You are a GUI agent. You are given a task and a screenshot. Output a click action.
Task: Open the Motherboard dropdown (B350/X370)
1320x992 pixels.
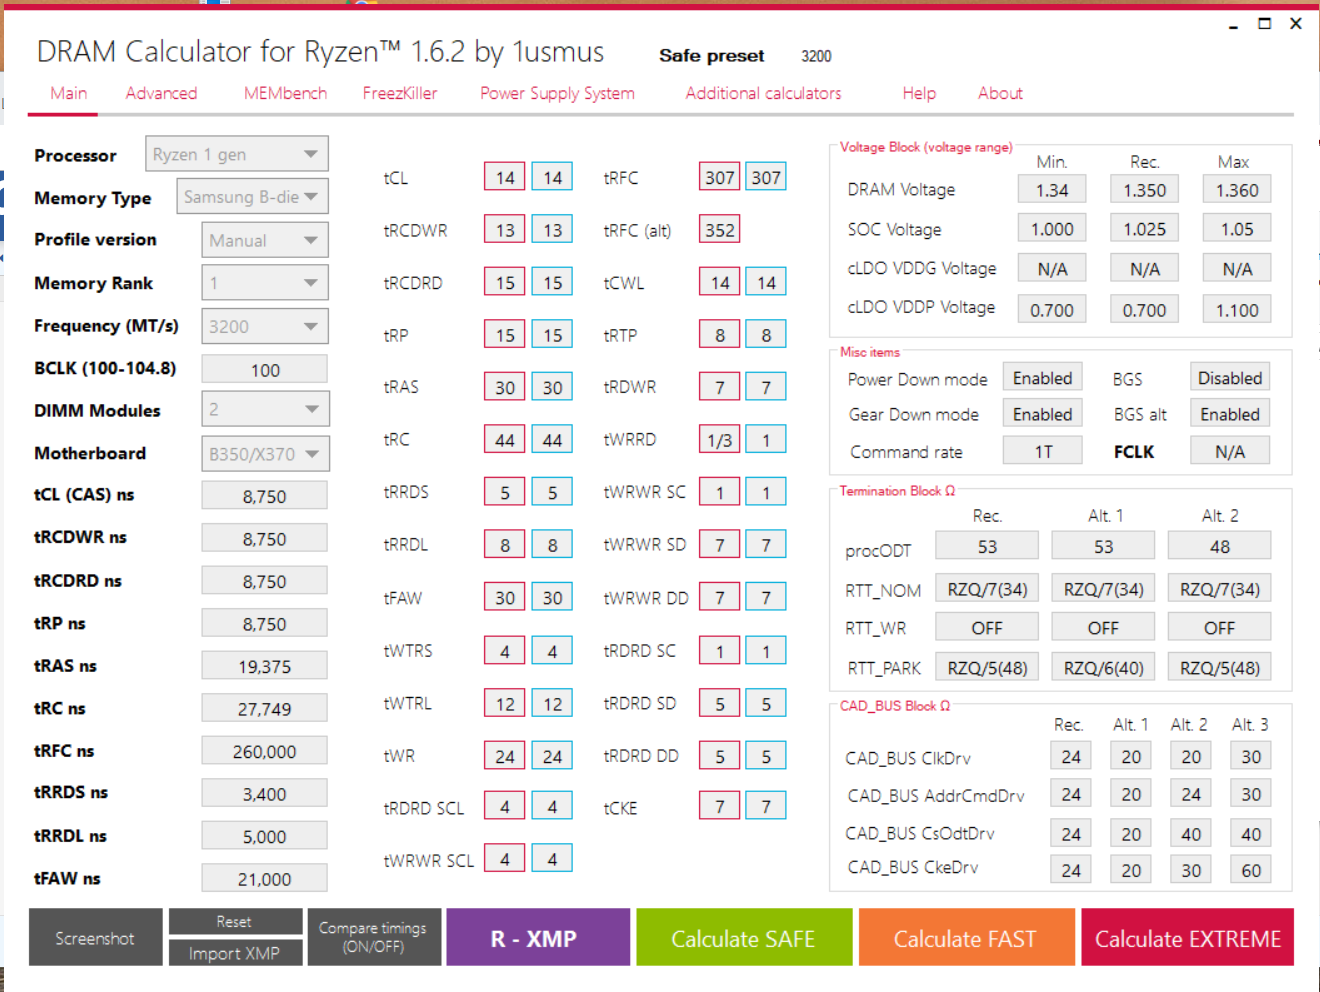(x=265, y=454)
